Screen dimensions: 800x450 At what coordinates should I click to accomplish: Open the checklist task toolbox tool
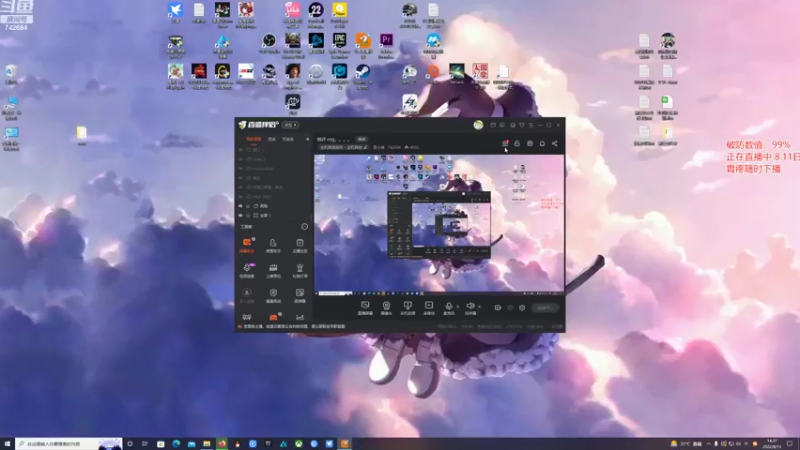coord(299,245)
